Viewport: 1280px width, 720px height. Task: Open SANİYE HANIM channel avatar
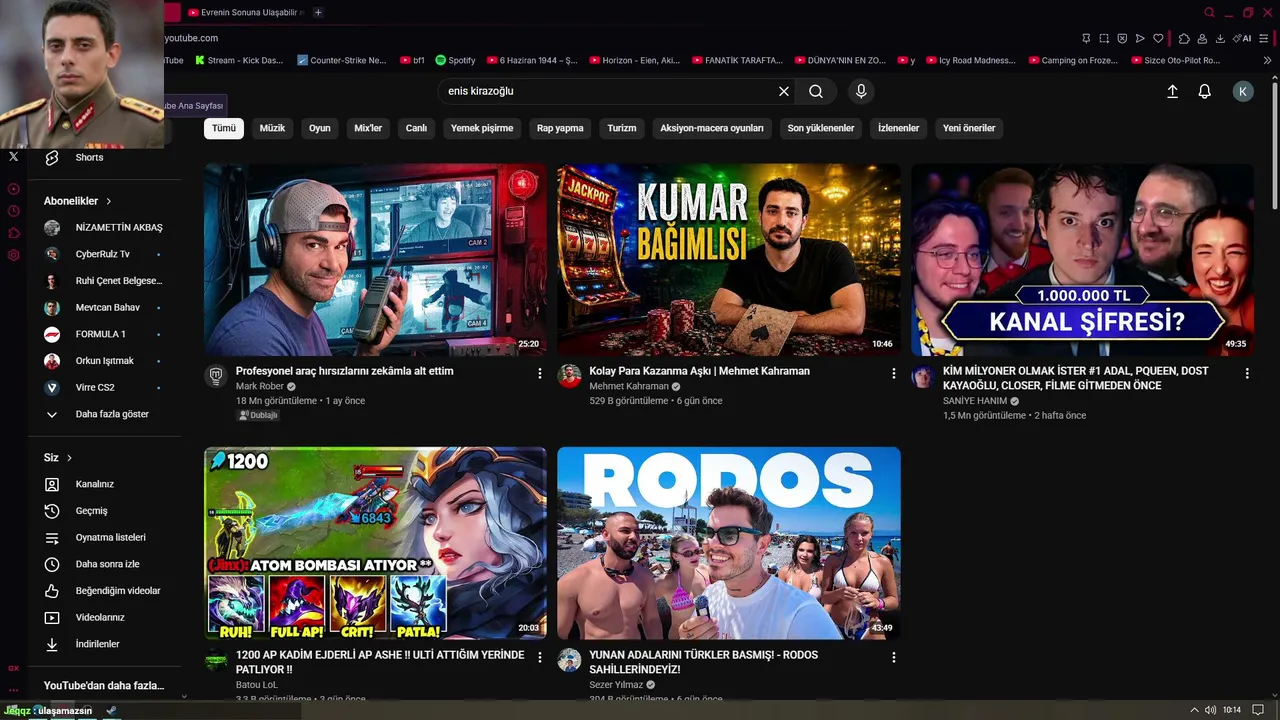click(922, 376)
